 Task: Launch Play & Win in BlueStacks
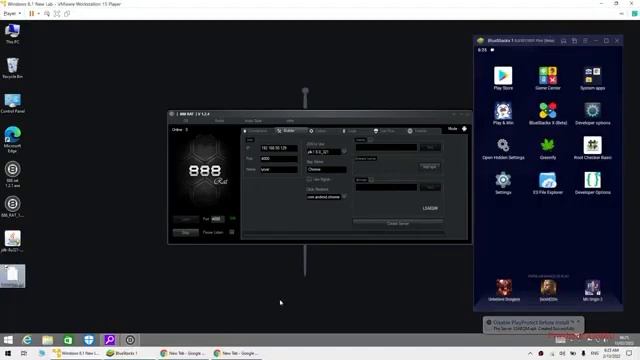503,113
